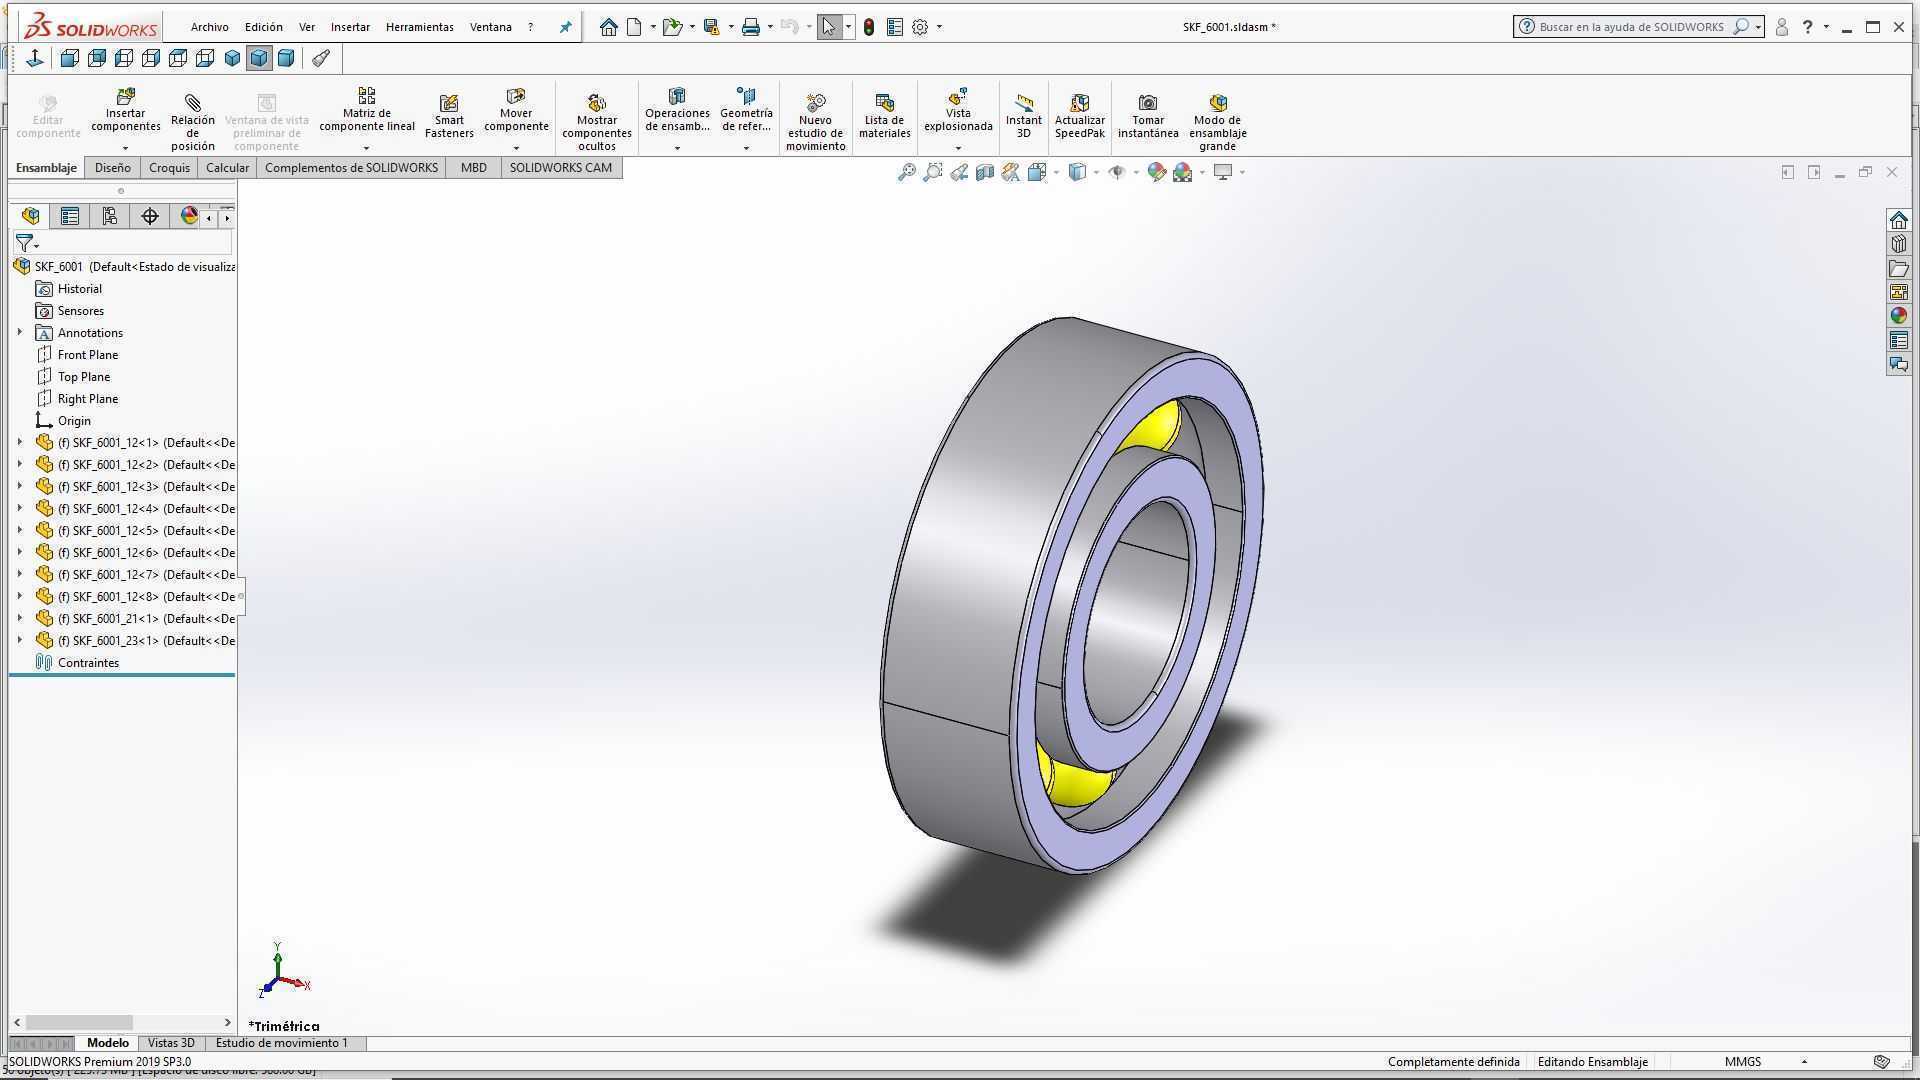Open Design Library in task pane
The height and width of the screenshot is (1080, 1920).
(x=1898, y=244)
